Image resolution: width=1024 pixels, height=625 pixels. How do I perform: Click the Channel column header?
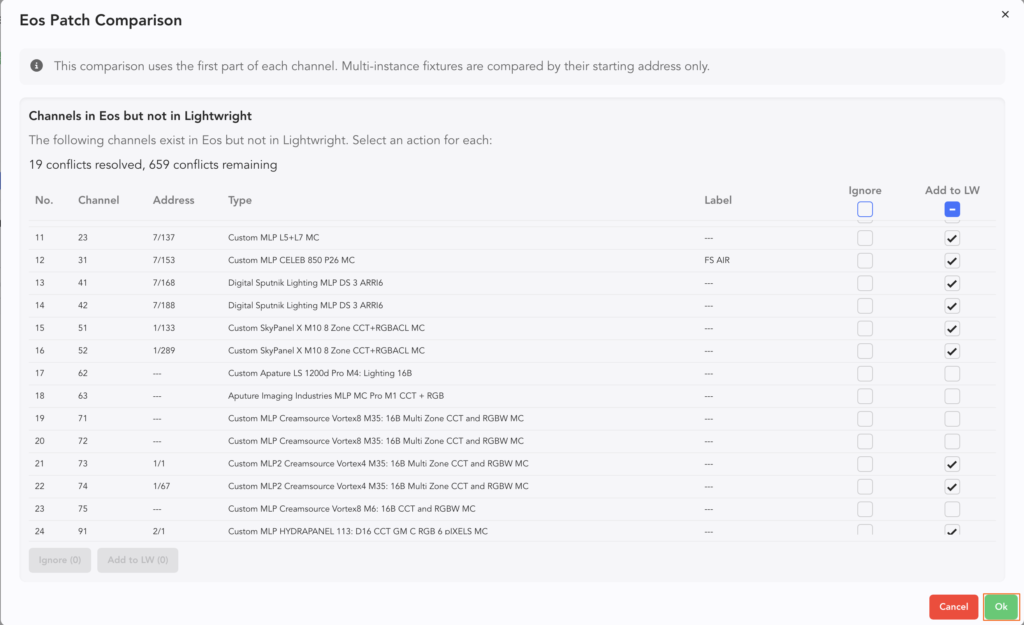pos(98,200)
